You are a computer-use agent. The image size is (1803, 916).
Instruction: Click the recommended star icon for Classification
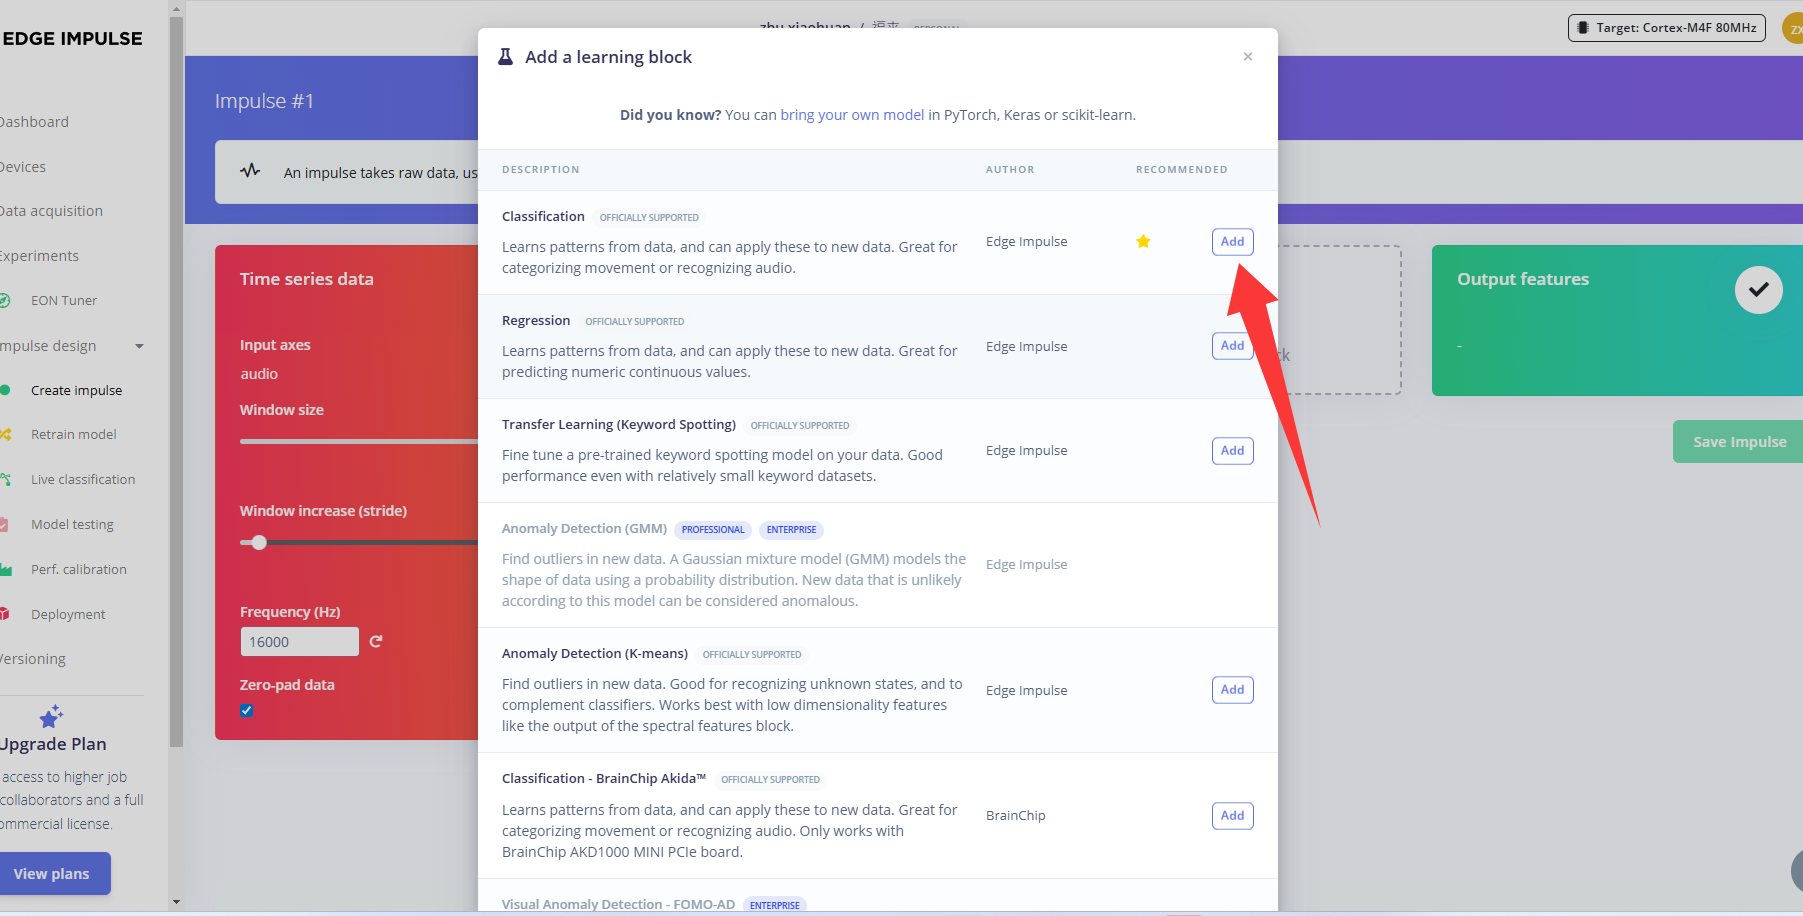(x=1143, y=242)
